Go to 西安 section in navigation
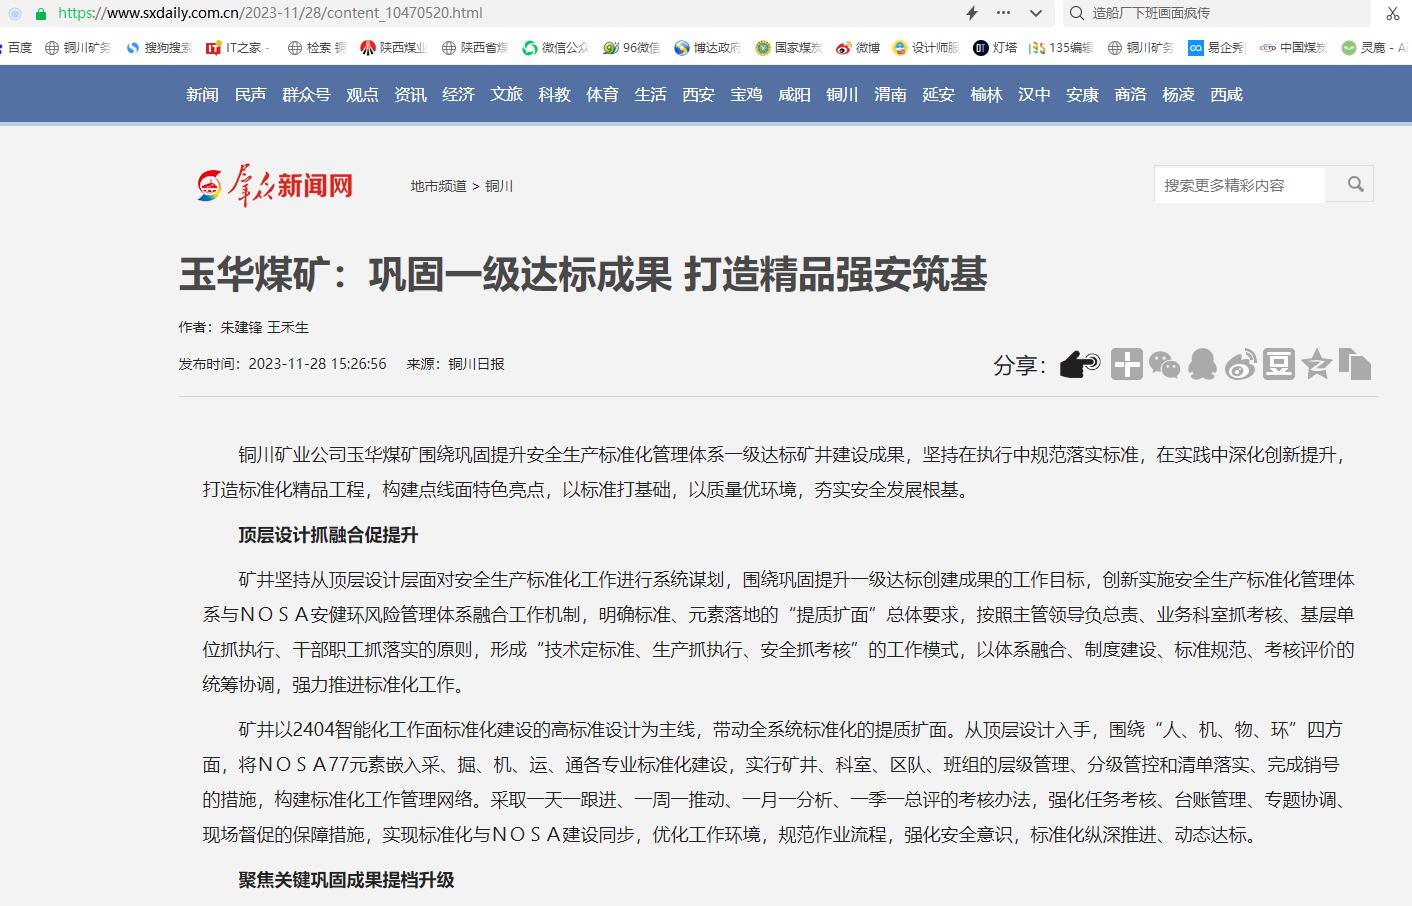1412x906 pixels. 698,94
